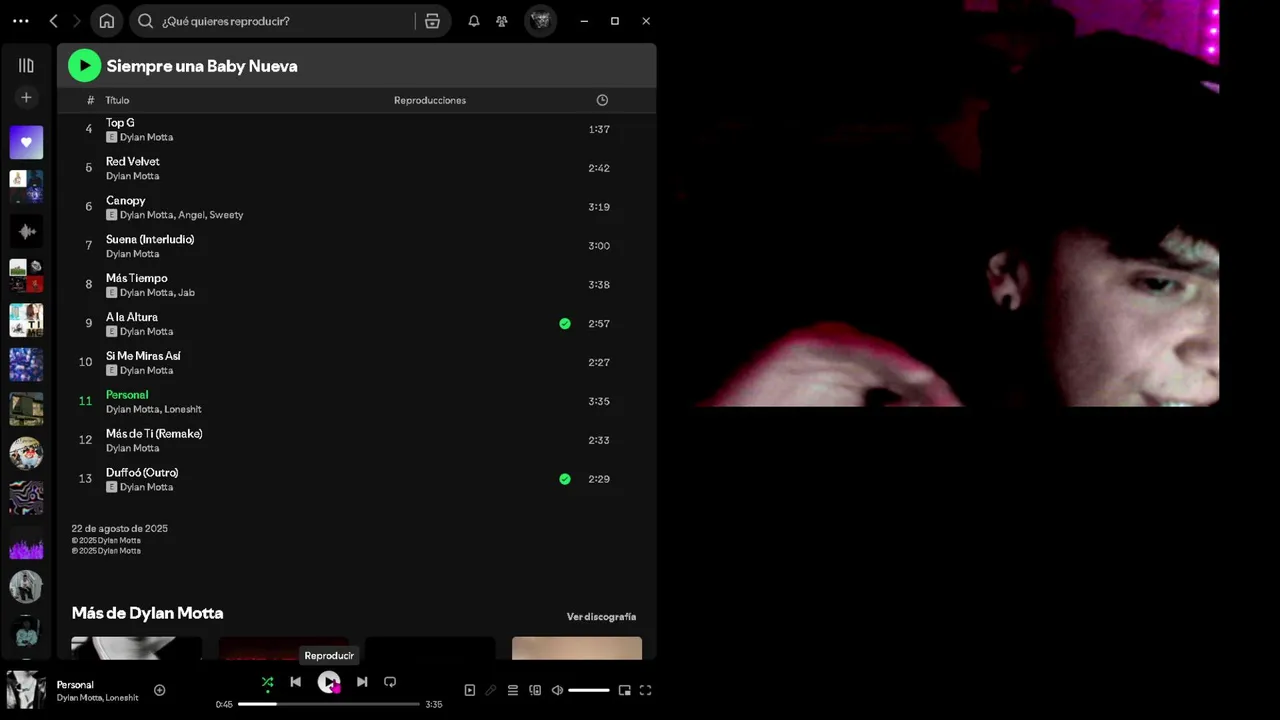Open now playing album cover thumbnail
The image size is (1280, 720).
[x=26, y=690]
